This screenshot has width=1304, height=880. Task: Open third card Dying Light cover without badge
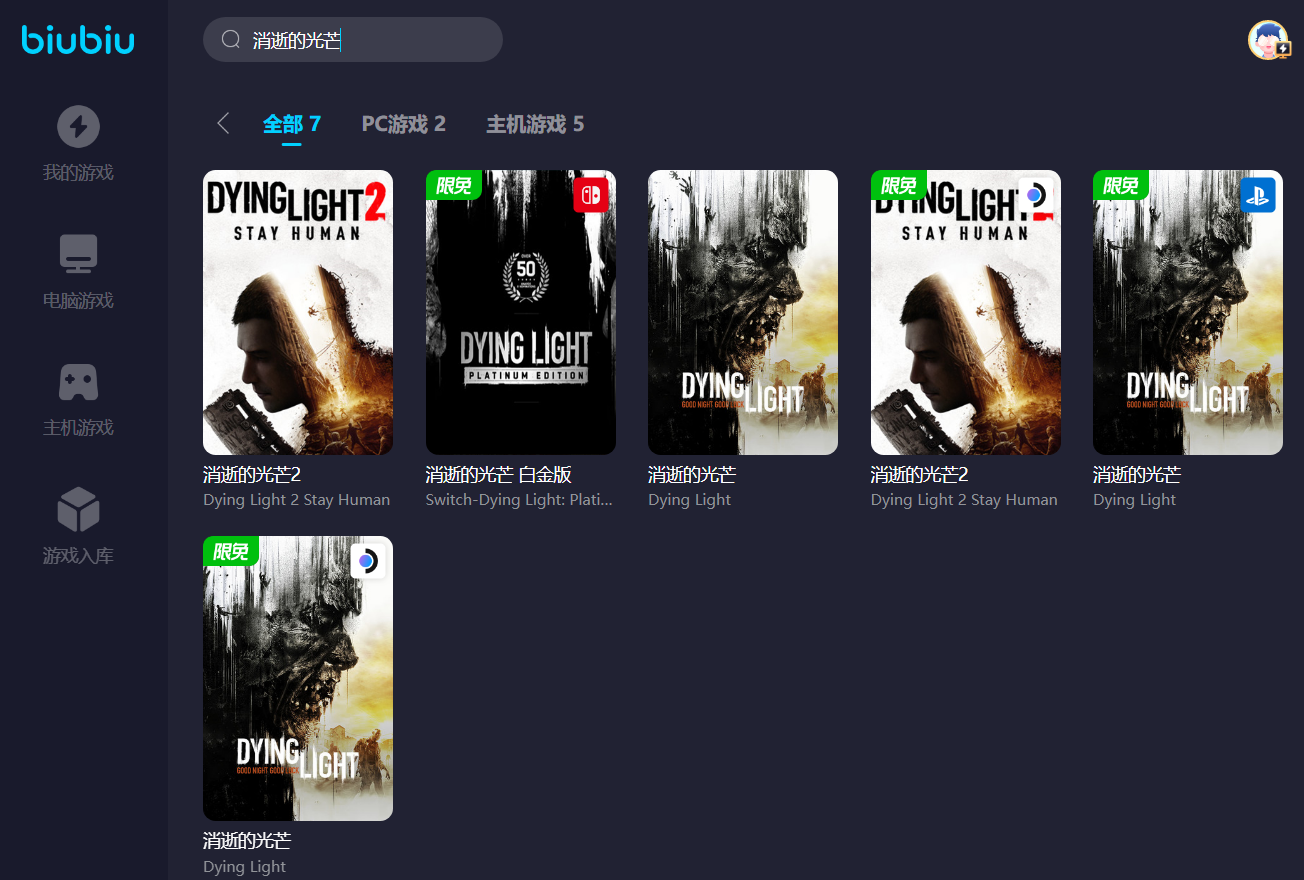(x=742, y=312)
